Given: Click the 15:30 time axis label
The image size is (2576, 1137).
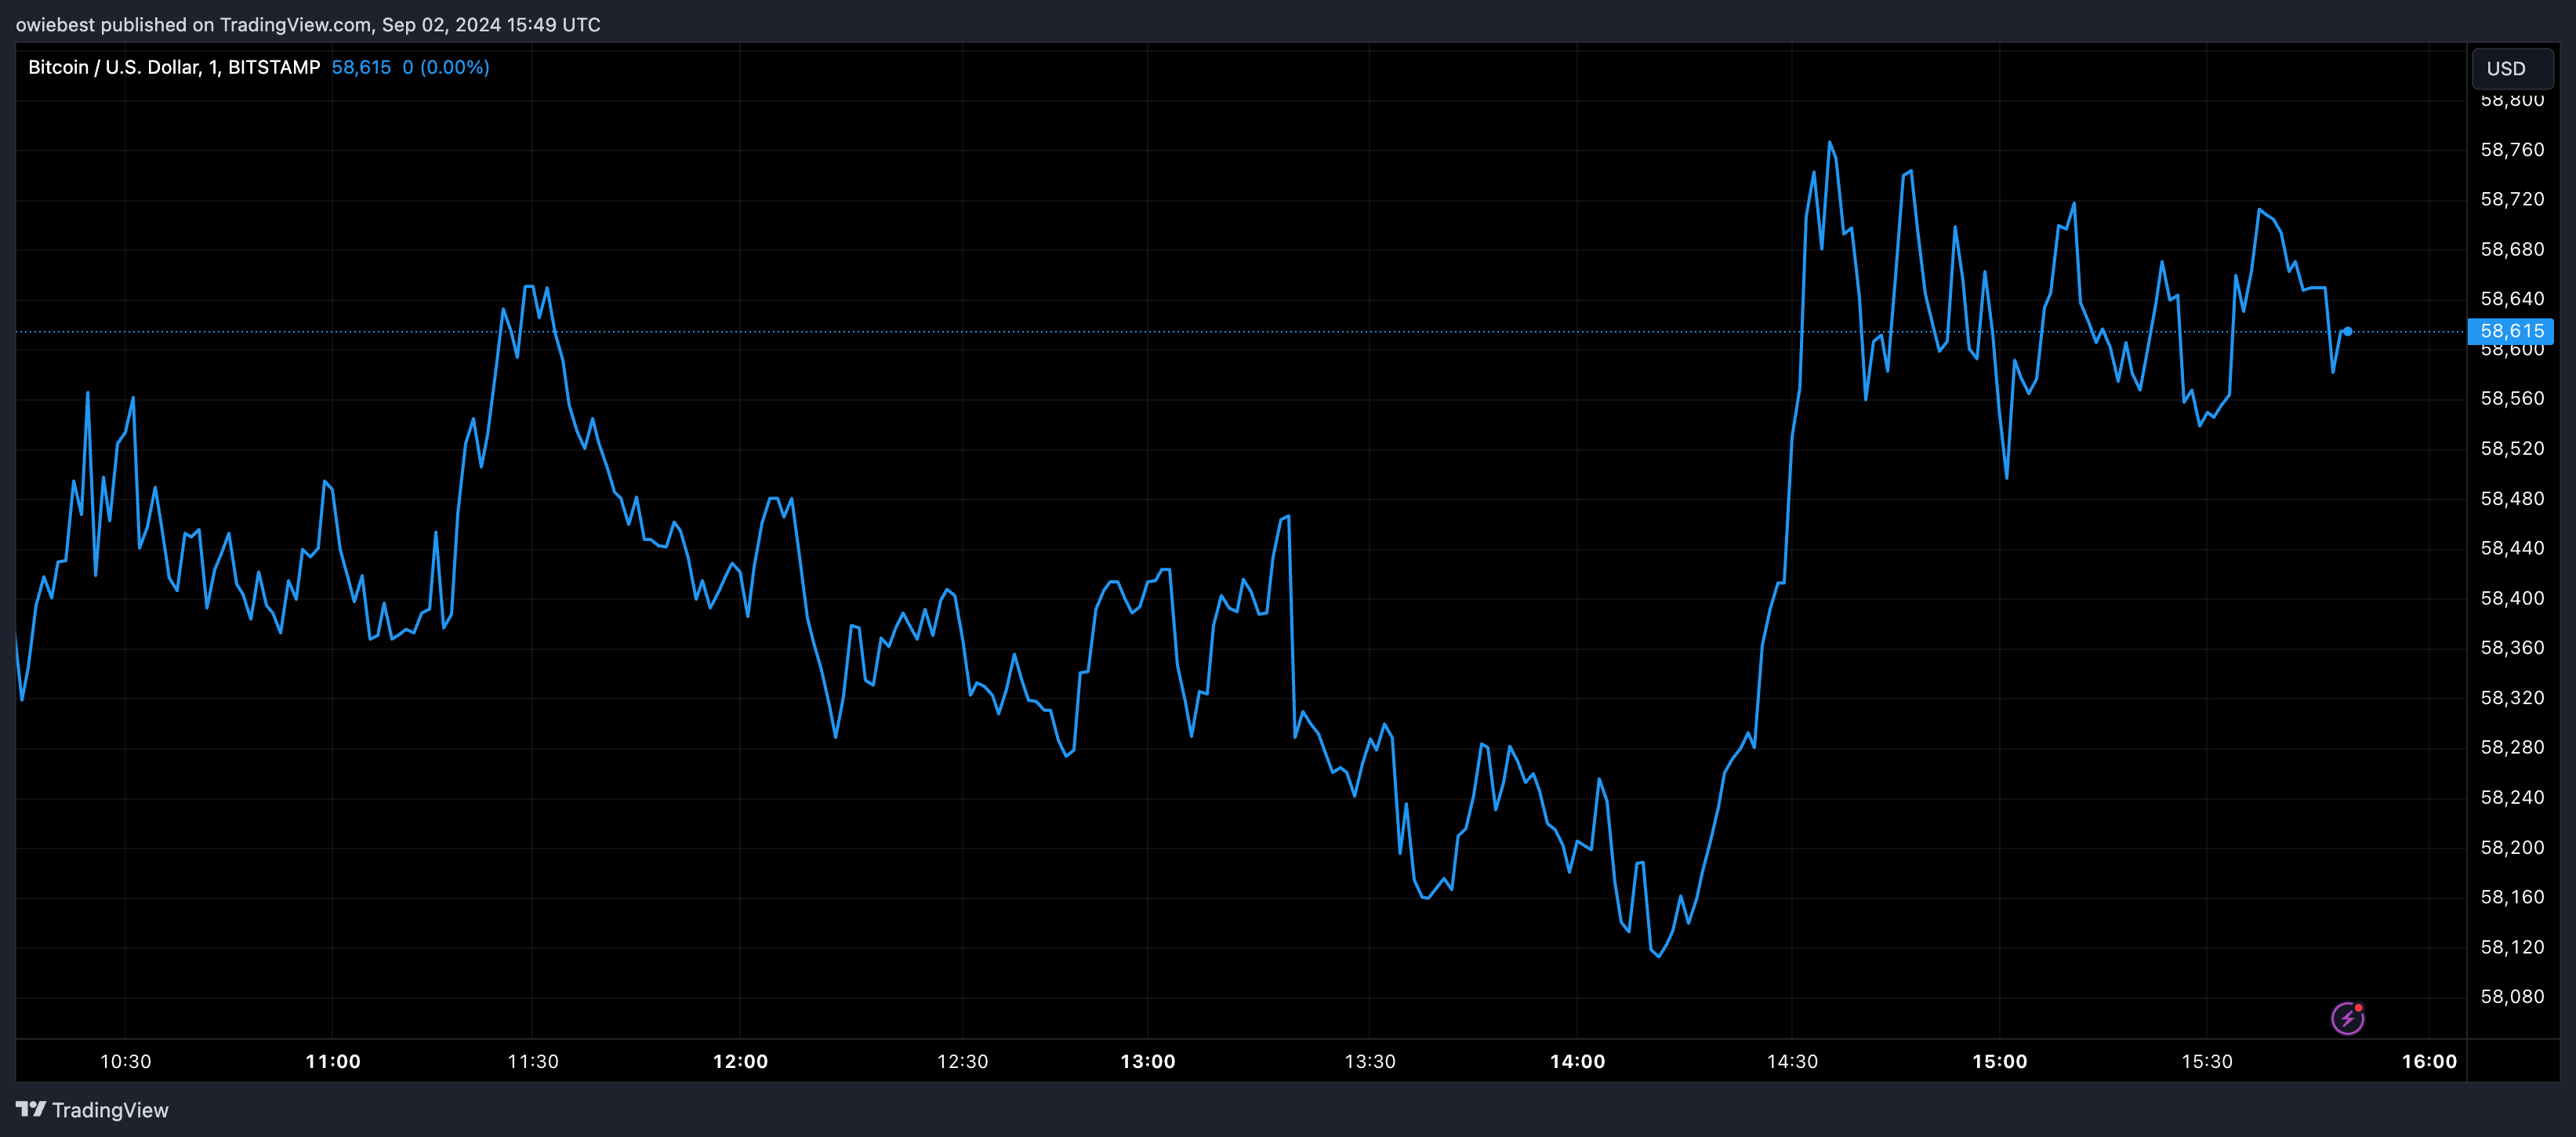Looking at the screenshot, I should [2206, 1061].
